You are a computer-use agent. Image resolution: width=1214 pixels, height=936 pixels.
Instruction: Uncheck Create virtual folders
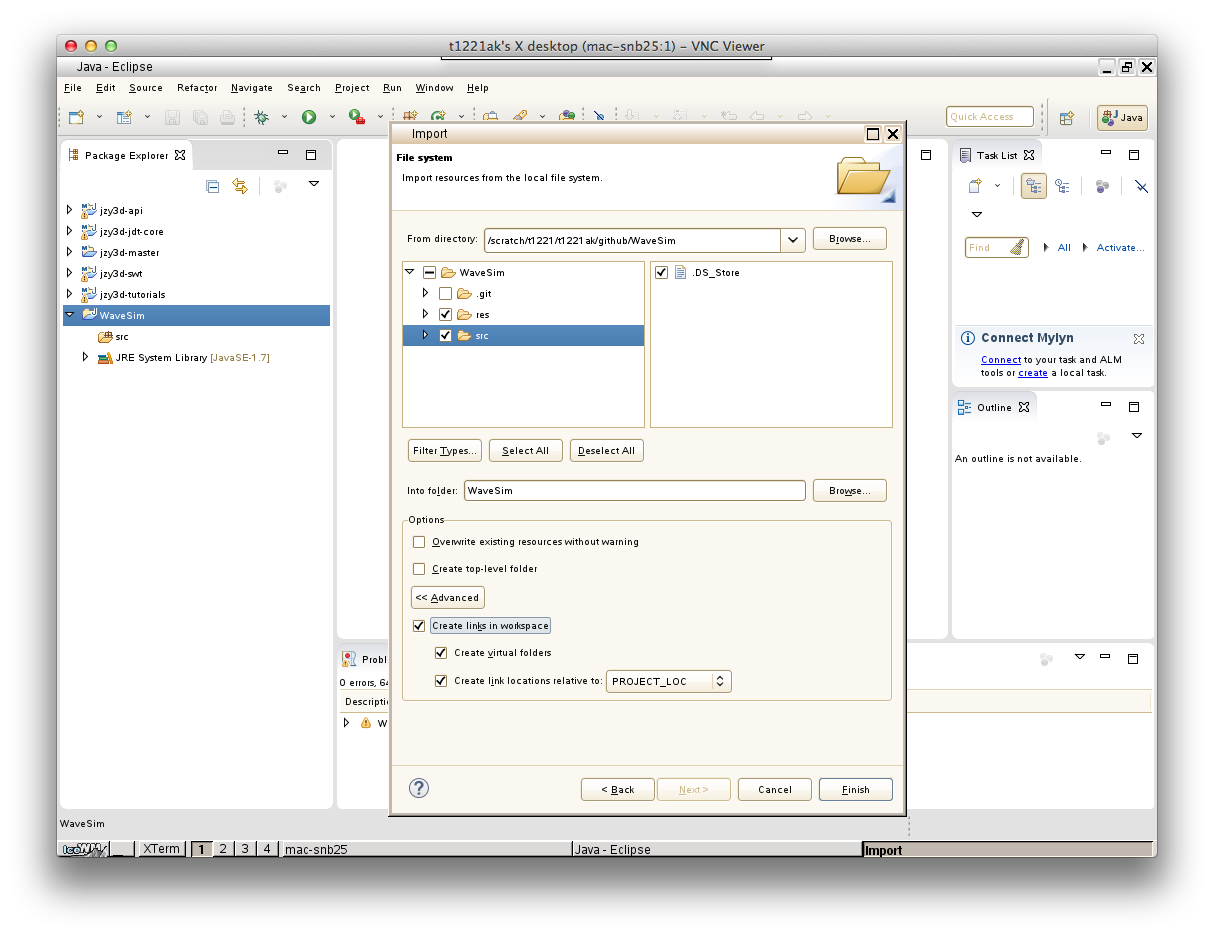tap(441, 653)
